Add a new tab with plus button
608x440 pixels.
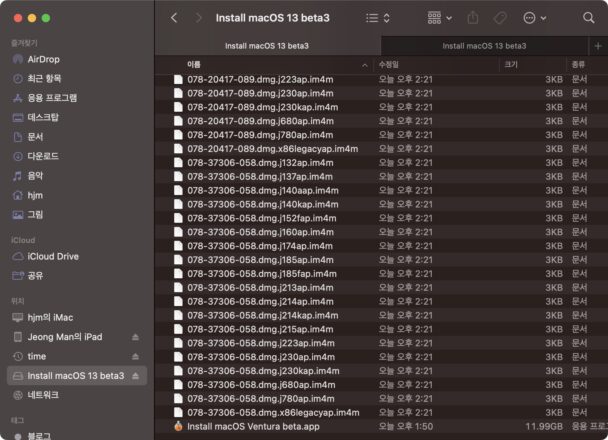pos(598,46)
